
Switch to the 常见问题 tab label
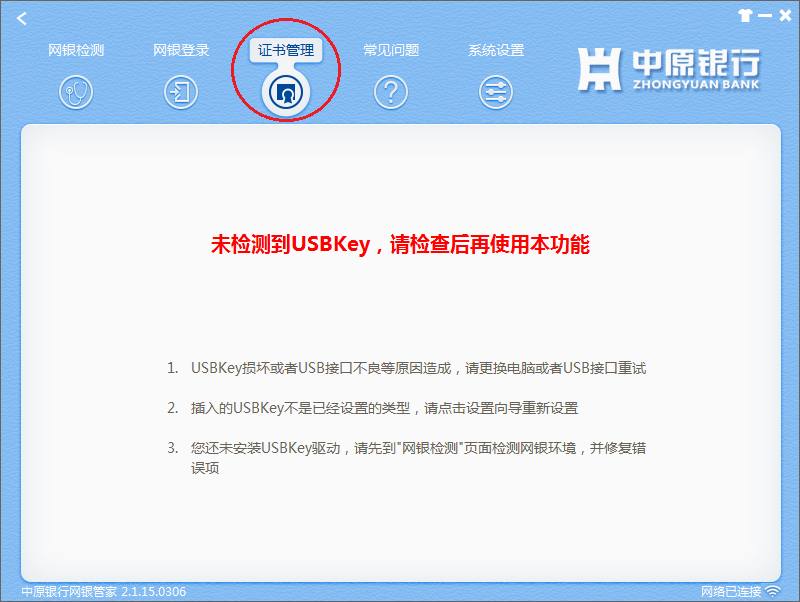[391, 50]
